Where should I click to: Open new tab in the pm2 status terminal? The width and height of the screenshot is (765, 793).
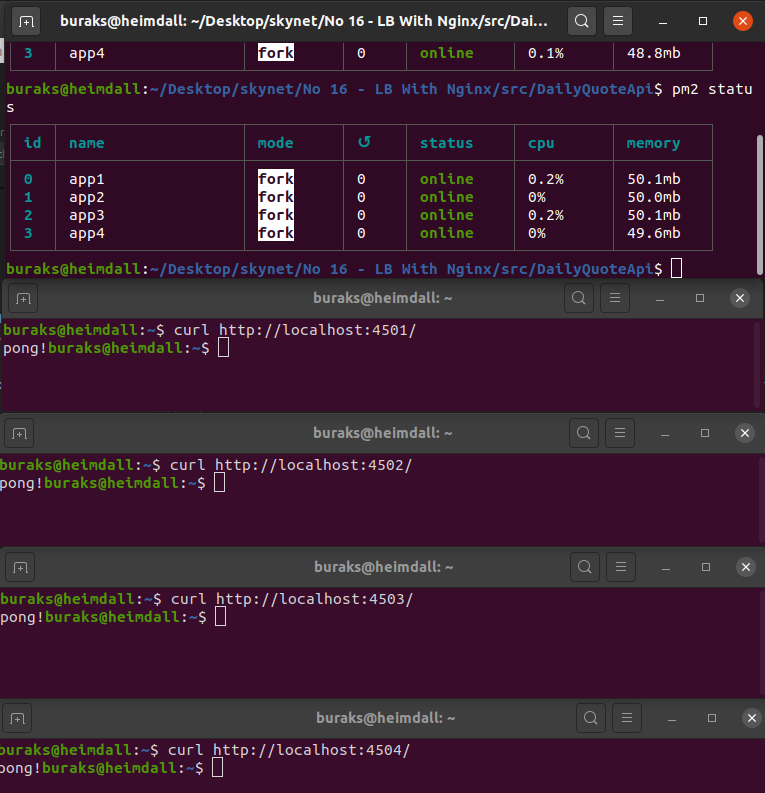[x=27, y=20]
